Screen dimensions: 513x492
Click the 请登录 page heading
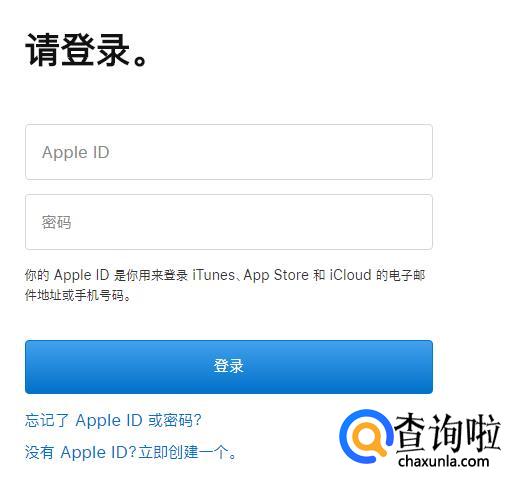(x=86, y=50)
